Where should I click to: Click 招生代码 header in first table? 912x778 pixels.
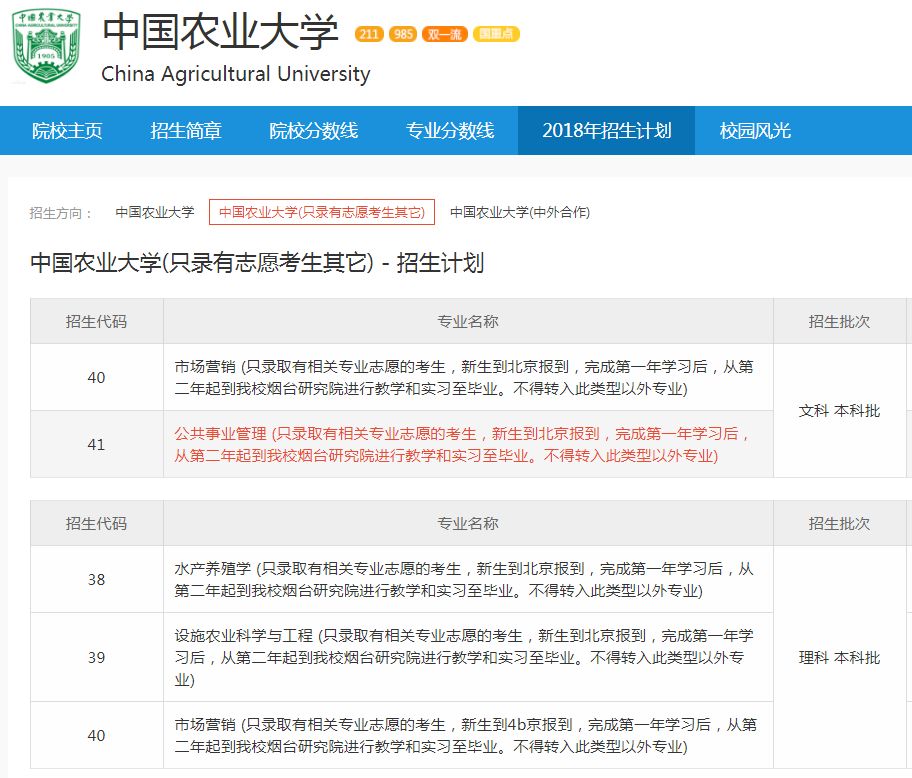pyautogui.click(x=97, y=322)
